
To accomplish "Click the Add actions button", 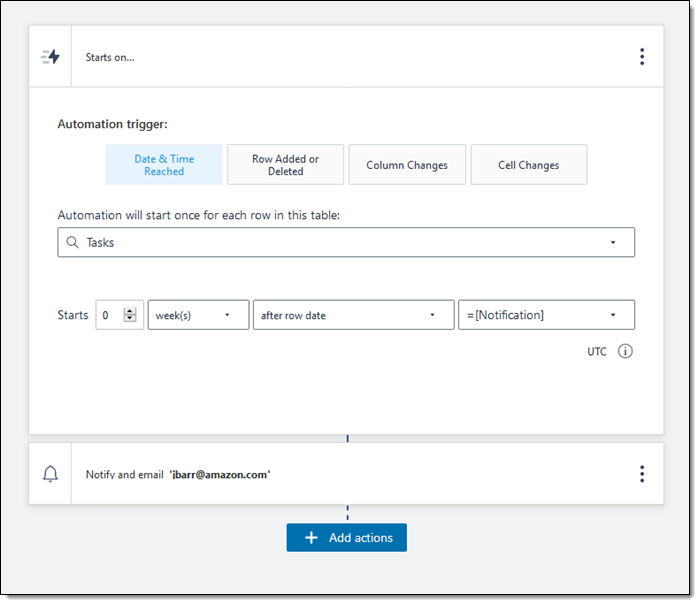I will pyautogui.click(x=347, y=537).
